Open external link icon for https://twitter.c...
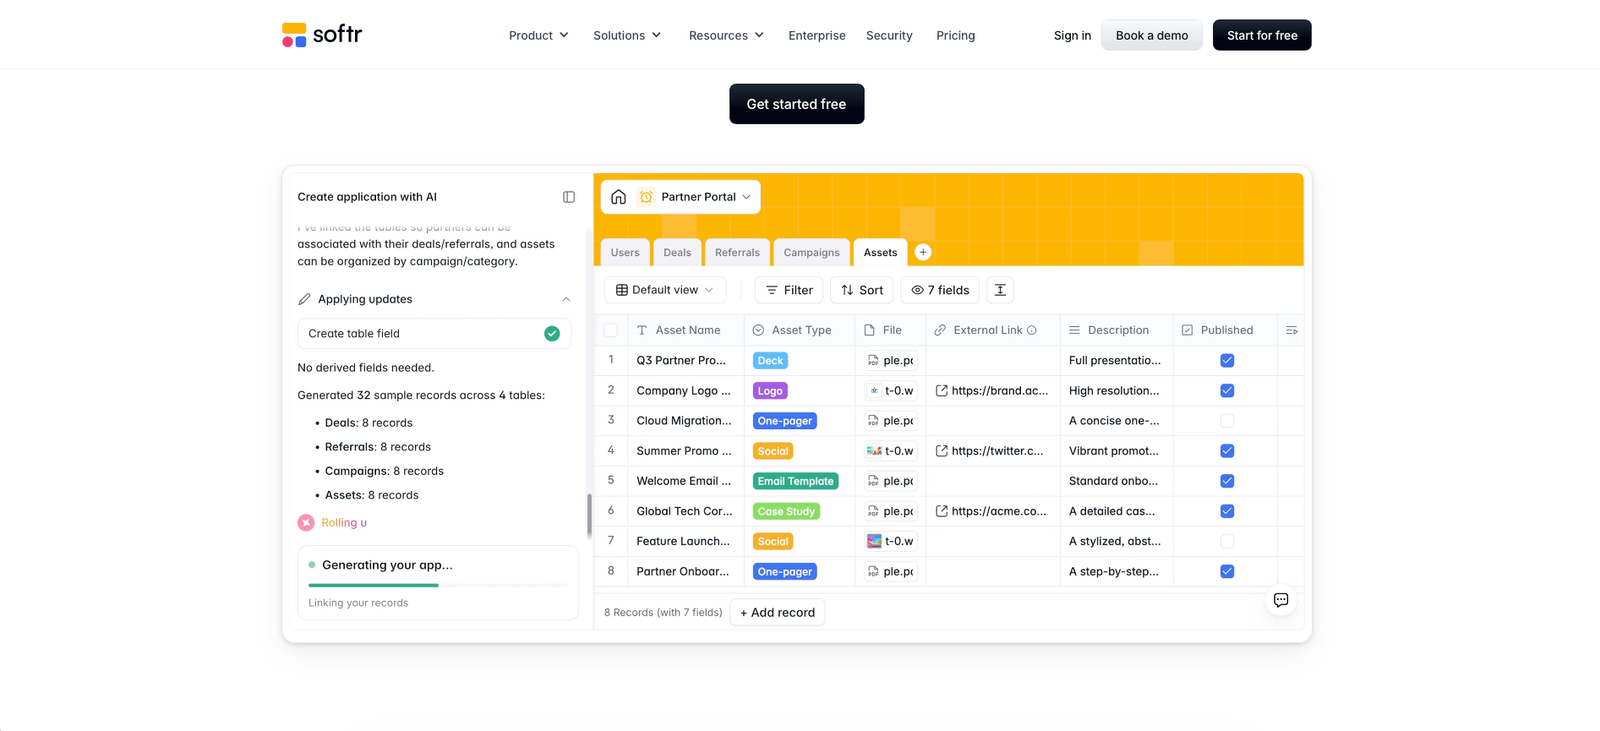 coord(941,451)
